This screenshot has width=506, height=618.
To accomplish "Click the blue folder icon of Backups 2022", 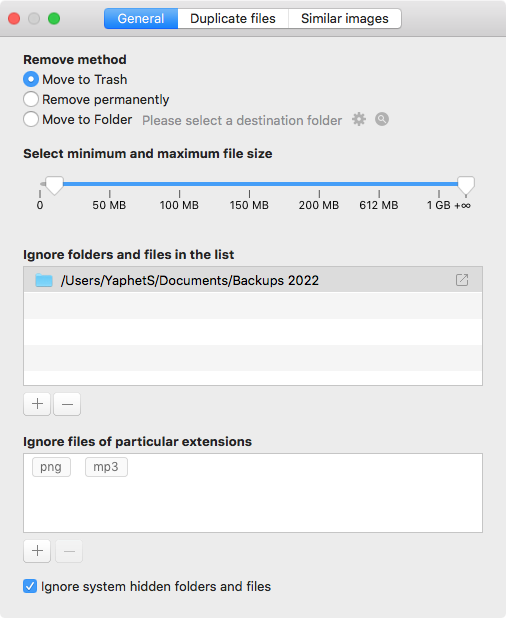I will tap(44, 280).
